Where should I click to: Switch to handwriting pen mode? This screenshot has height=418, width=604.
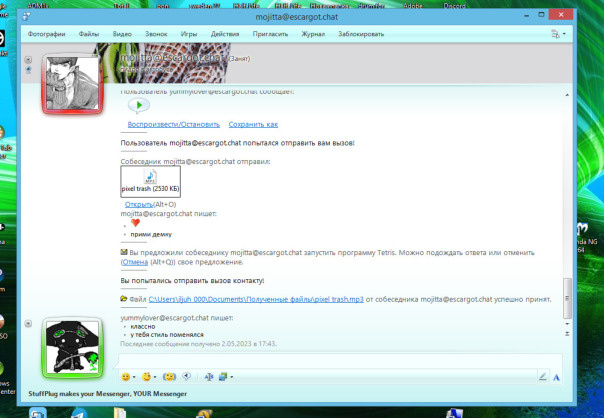point(543,377)
